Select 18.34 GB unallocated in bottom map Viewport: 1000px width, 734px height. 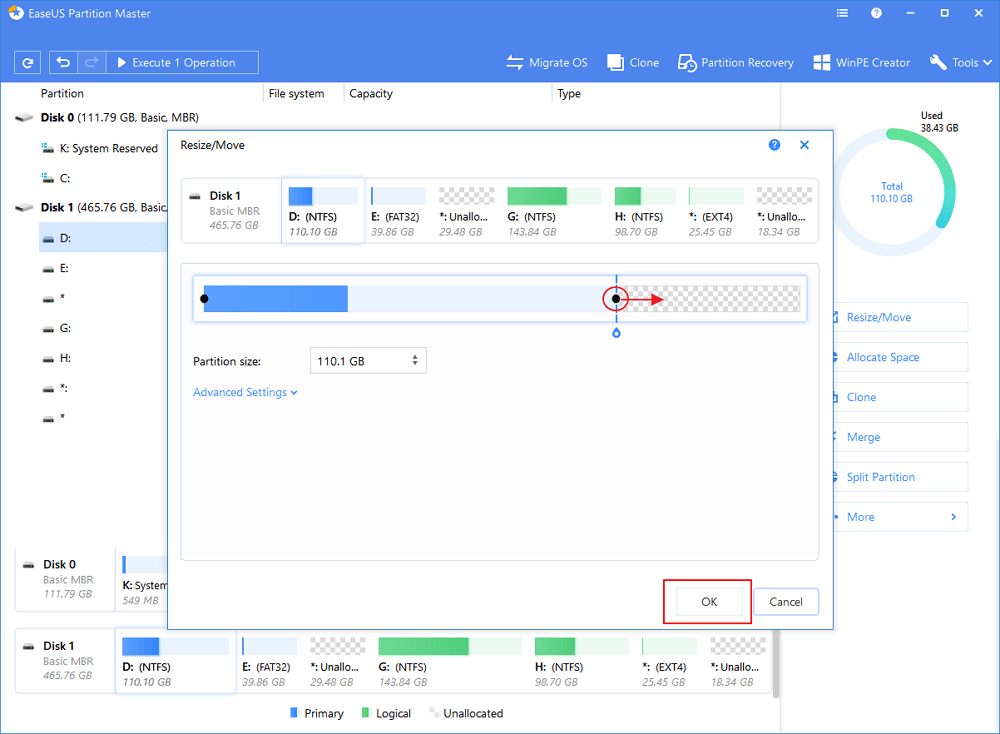click(x=737, y=663)
